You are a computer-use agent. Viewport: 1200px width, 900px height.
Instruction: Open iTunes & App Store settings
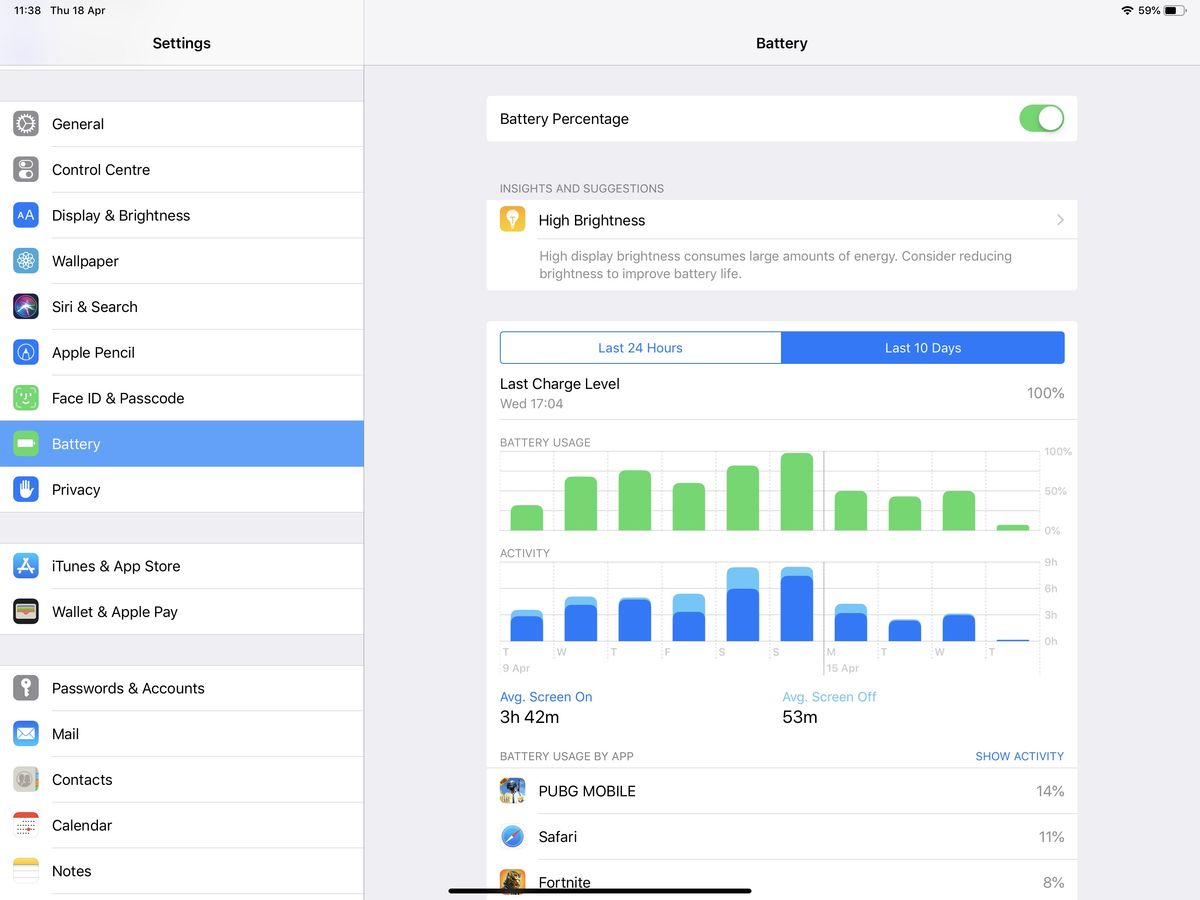pyautogui.click(x=115, y=566)
